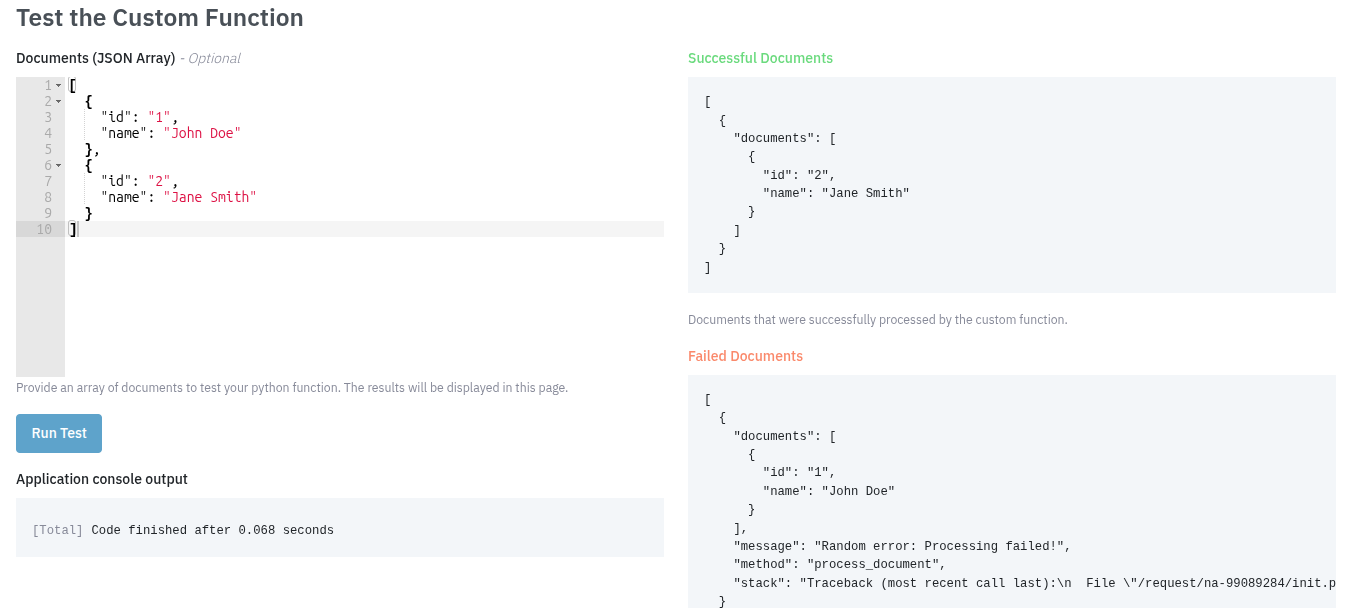Select the code finished console message

click(x=212, y=530)
